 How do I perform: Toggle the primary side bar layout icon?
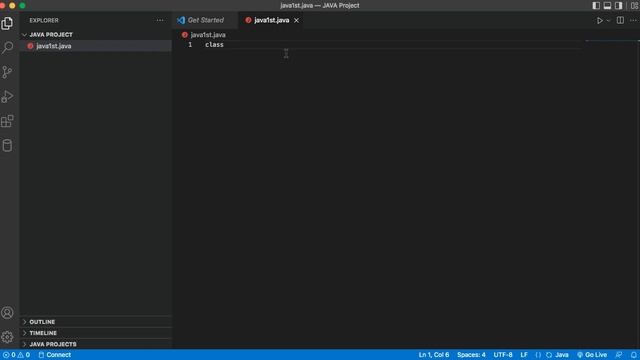pyautogui.click(x=596, y=6)
